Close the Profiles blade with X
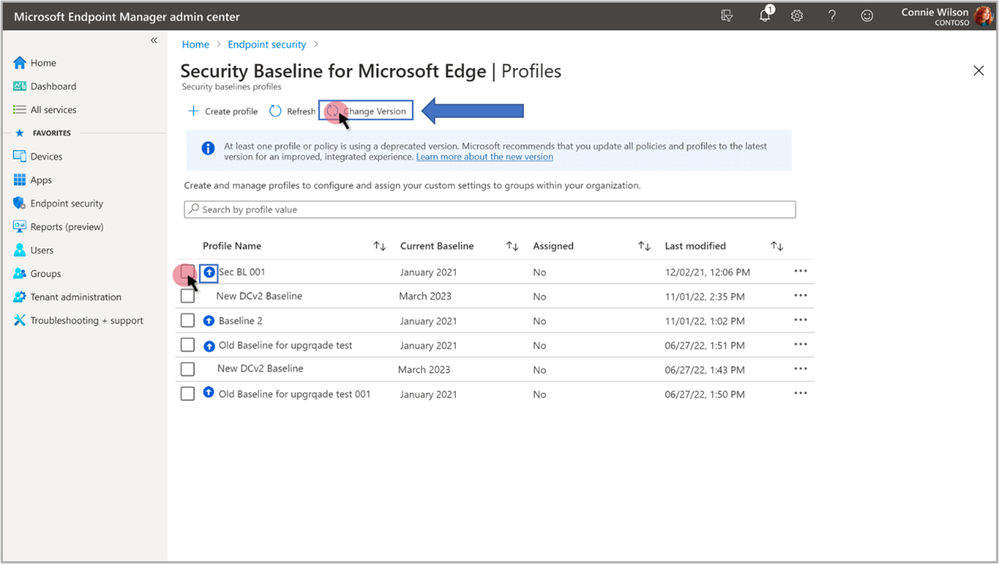The width and height of the screenshot is (999, 564). click(x=979, y=71)
